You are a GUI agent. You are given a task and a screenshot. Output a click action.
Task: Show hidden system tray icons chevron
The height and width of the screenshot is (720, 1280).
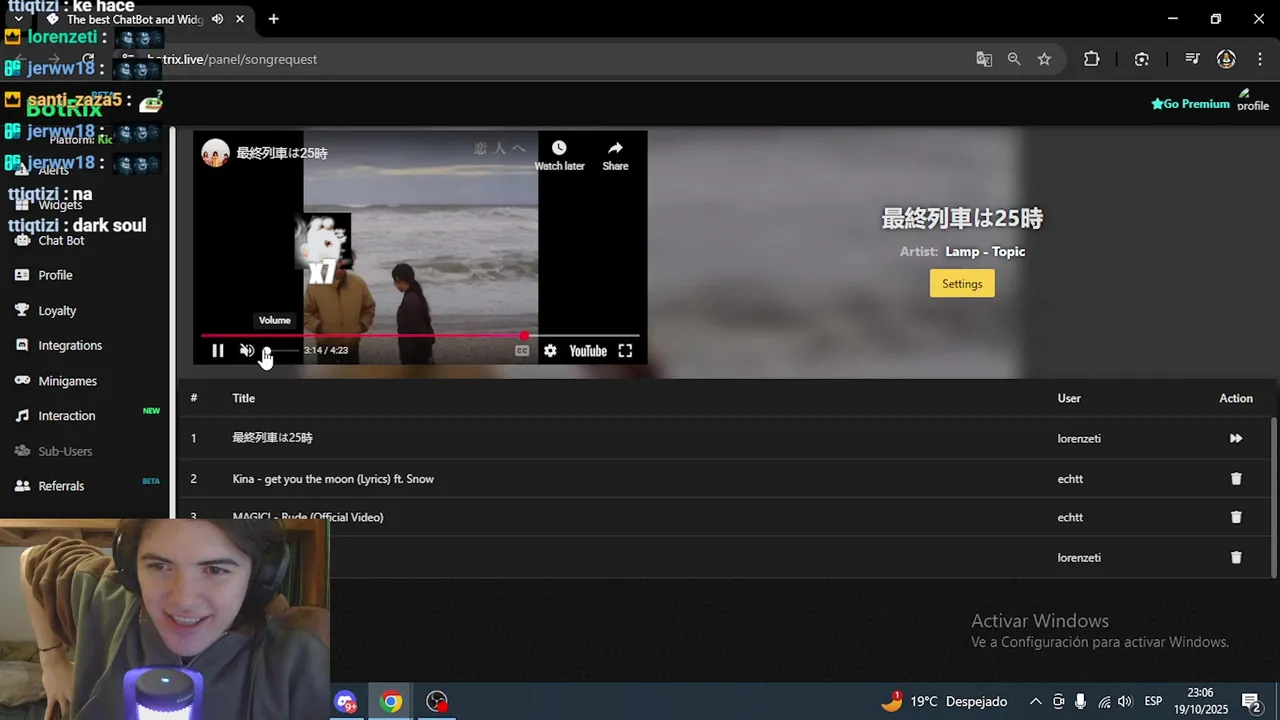click(1035, 702)
